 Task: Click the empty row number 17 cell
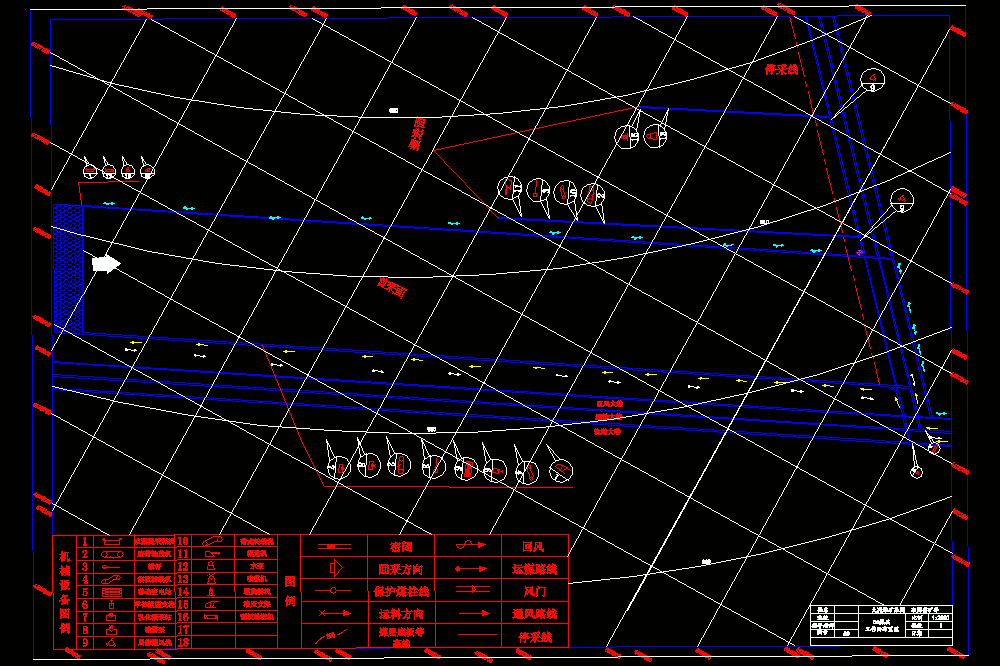coord(184,630)
